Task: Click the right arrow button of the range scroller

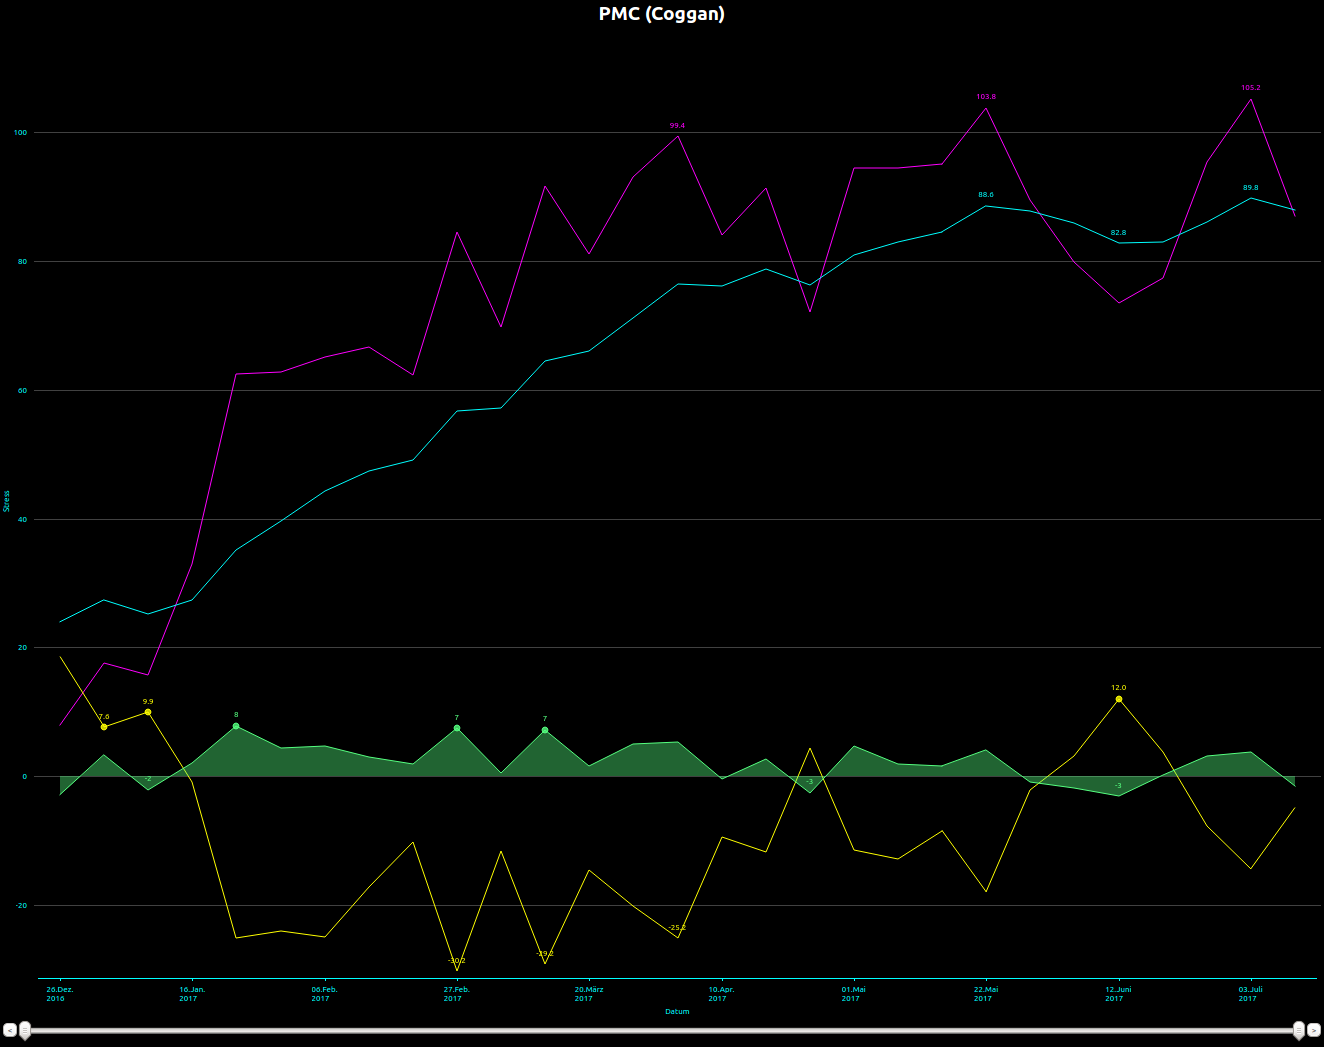Action: (1314, 1030)
